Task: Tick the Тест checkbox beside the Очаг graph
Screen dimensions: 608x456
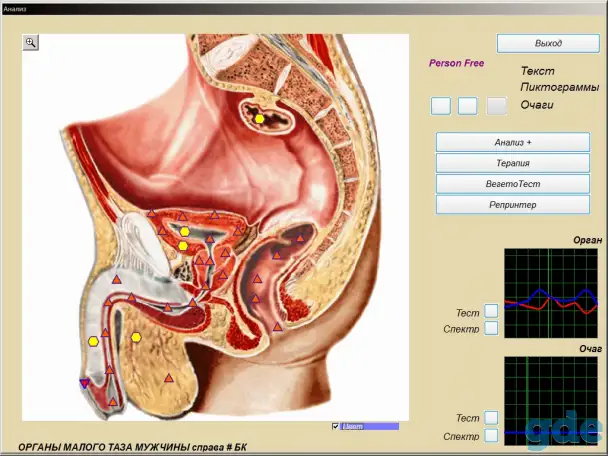Action: coord(491,418)
